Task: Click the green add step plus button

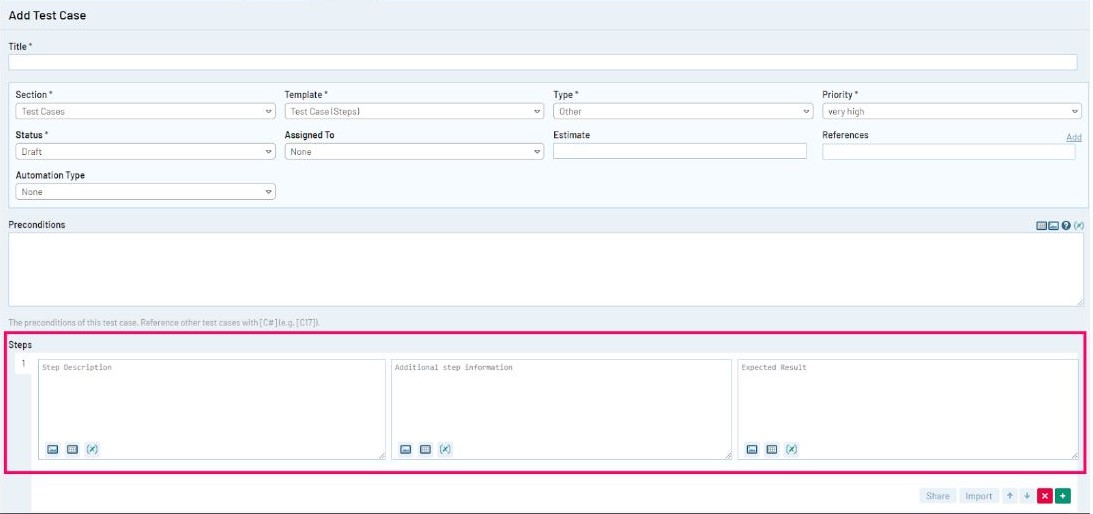Action: pyautogui.click(x=1062, y=496)
